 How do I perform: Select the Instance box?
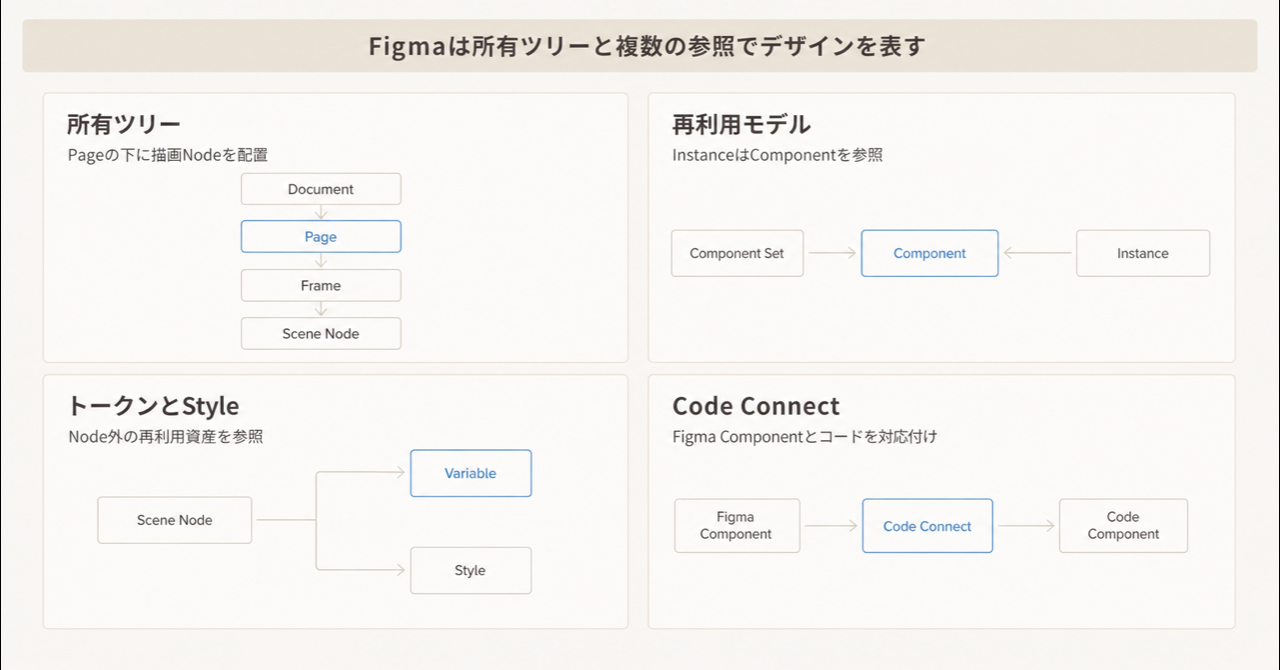1143,253
